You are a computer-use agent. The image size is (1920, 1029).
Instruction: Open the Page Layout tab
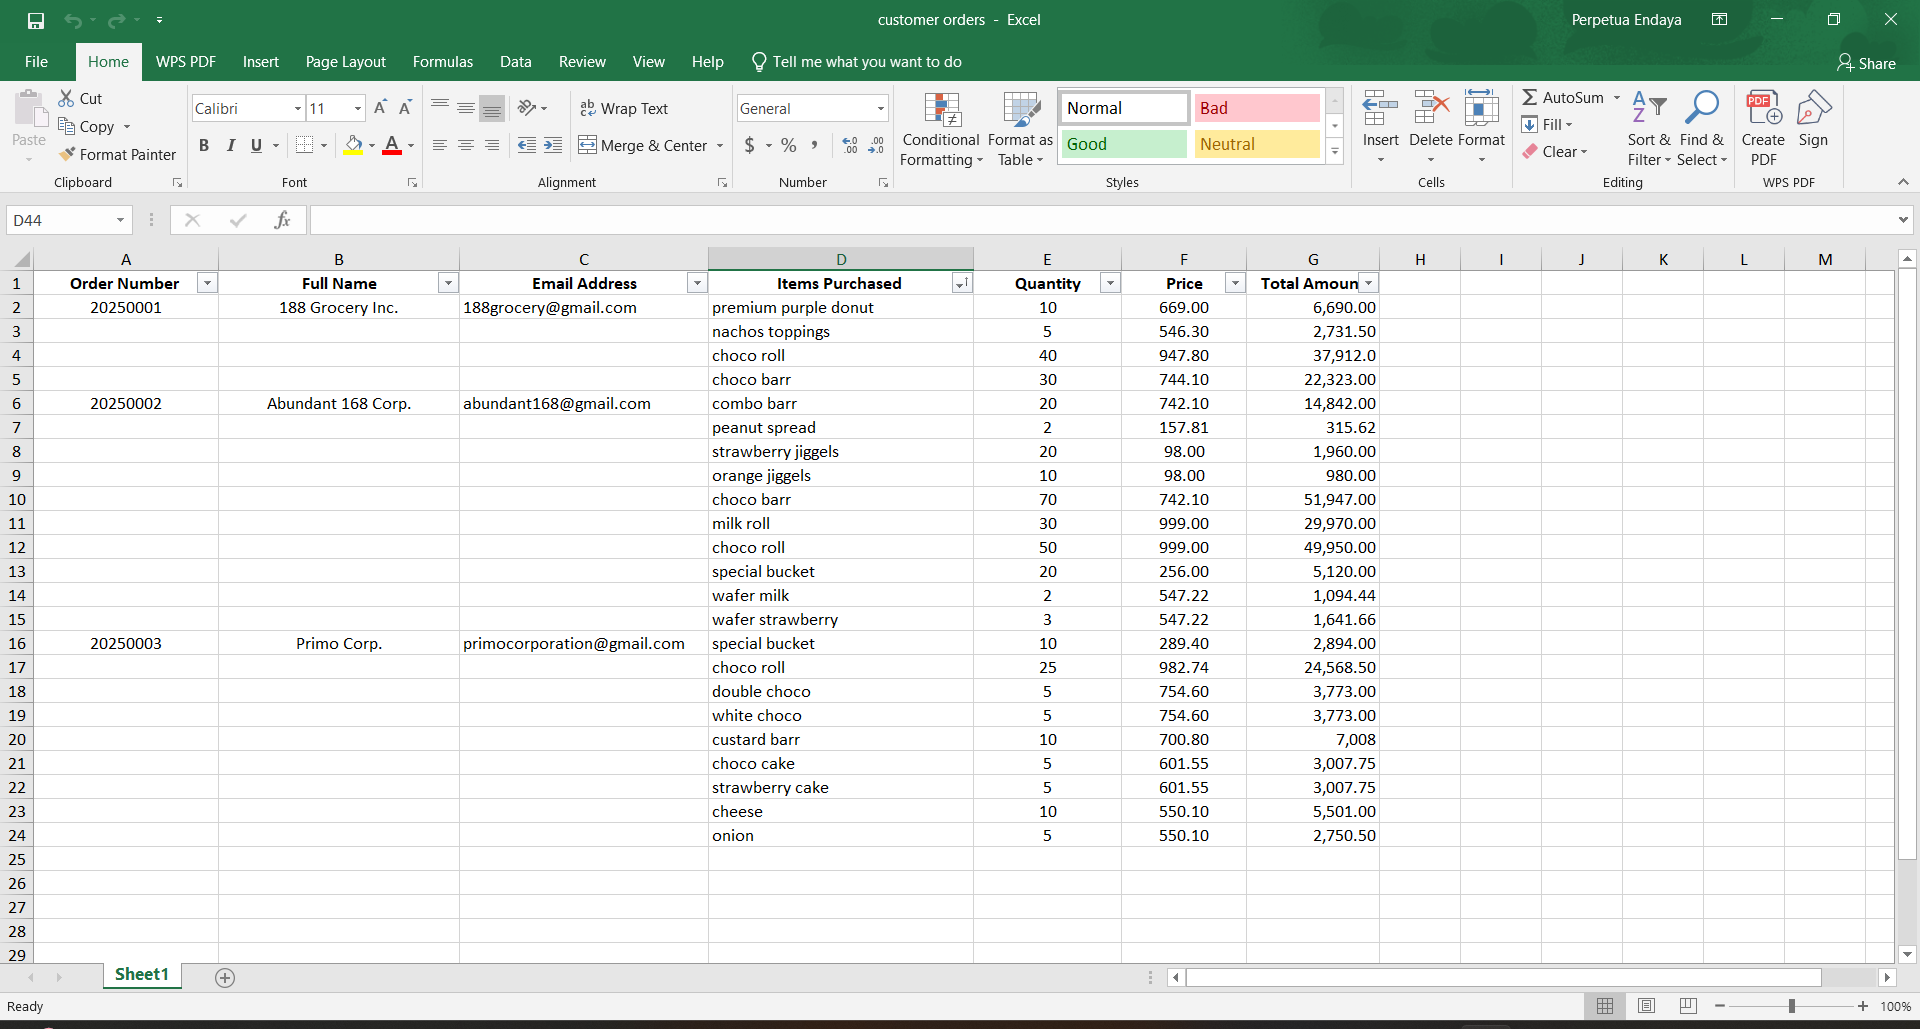click(x=345, y=62)
